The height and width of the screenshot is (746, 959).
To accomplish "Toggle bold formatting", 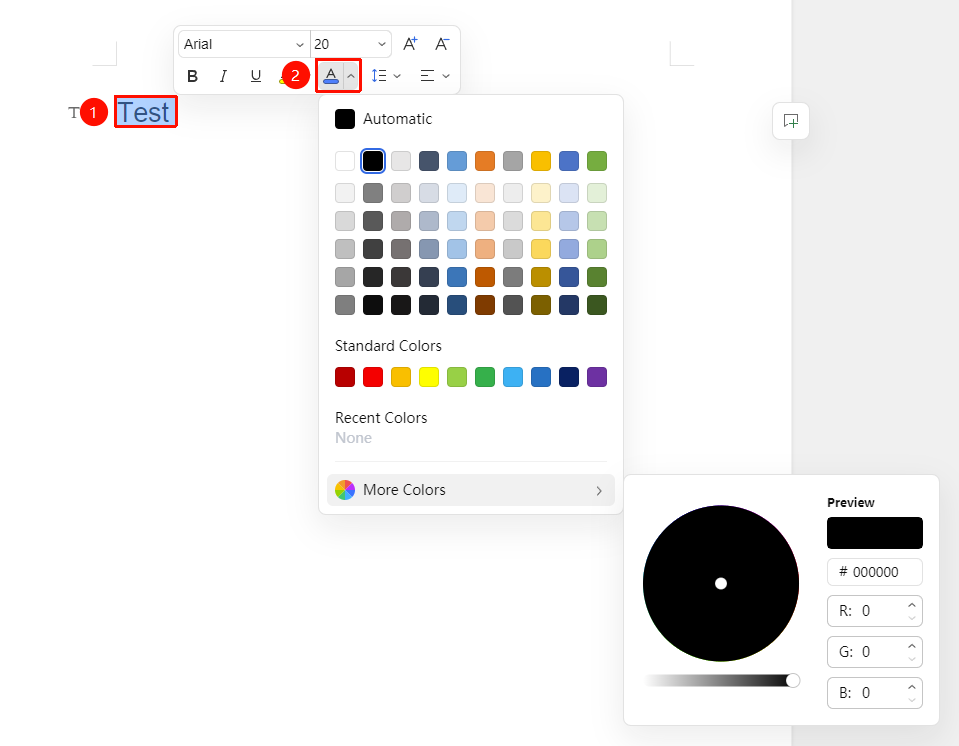I will 192,76.
